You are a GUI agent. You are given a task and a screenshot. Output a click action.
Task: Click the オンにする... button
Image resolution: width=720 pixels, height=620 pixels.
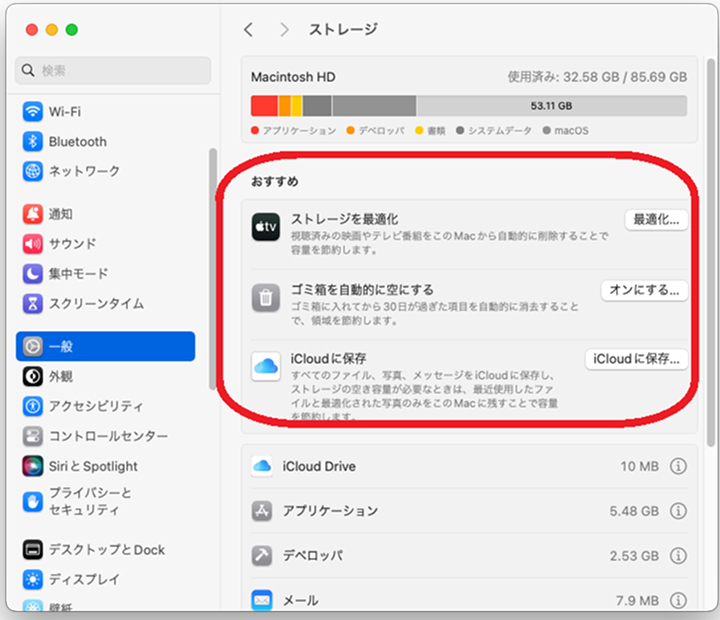pos(644,290)
